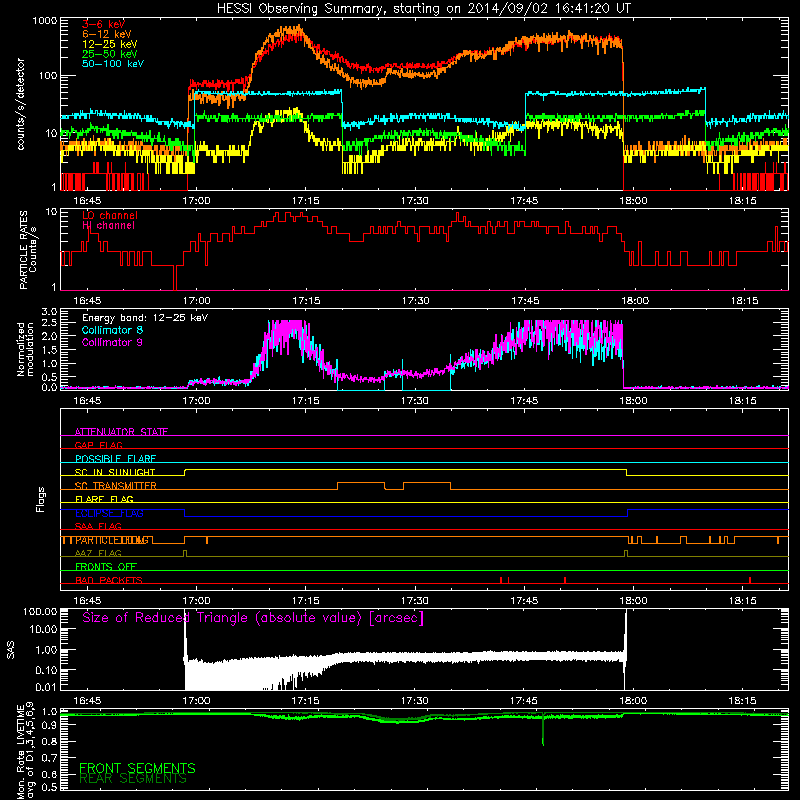
Task: Click the 'Energy band: 12-25 keV' annotation
Action: [145, 318]
